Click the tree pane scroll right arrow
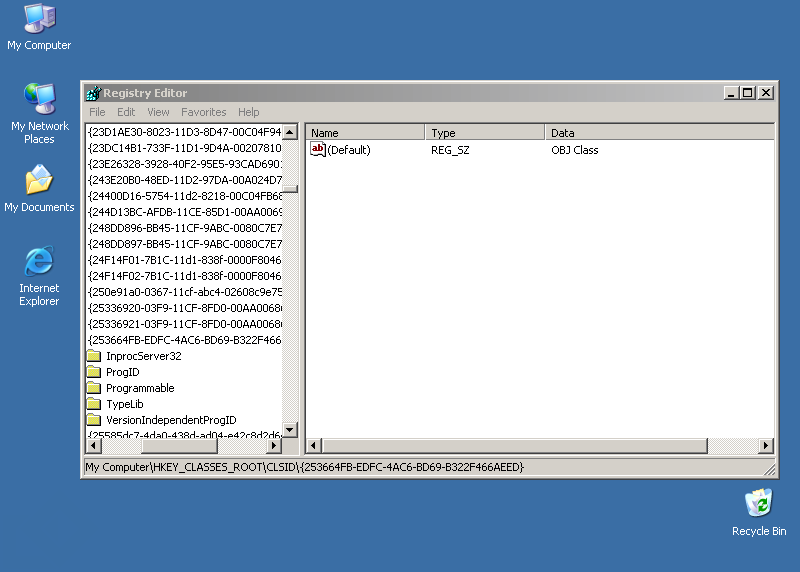This screenshot has height=572, width=800. tap(274, 445)
